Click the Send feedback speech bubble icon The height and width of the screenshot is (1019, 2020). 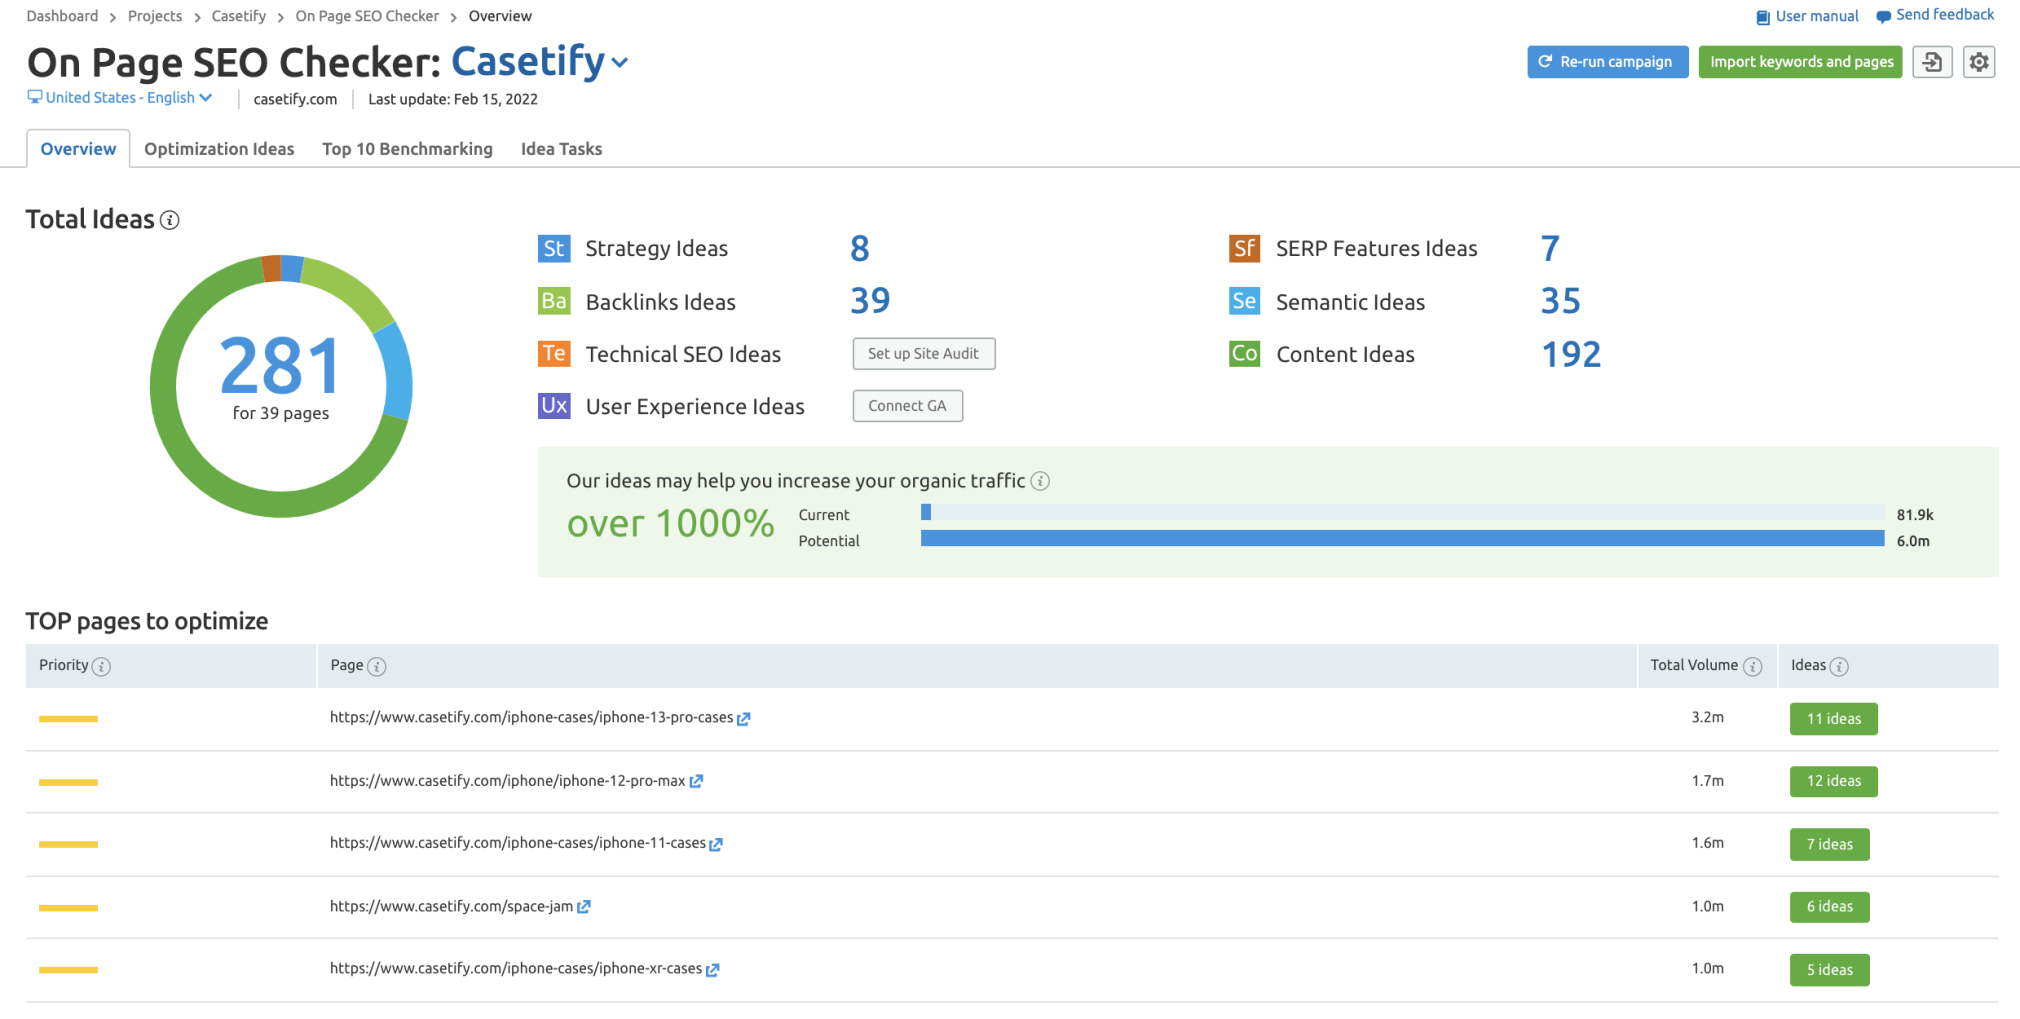(x=1883, y=17)
